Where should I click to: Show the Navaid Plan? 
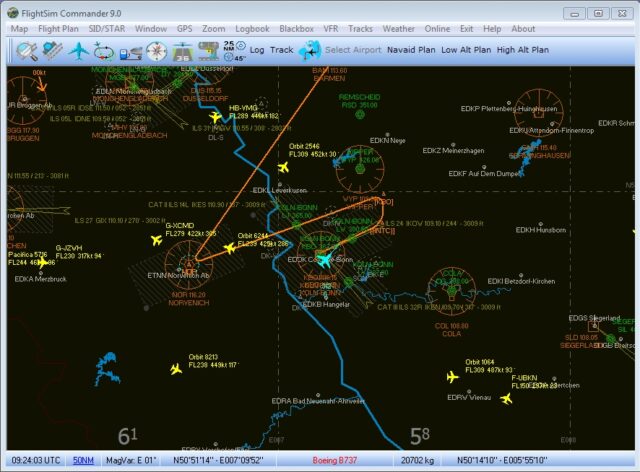tap(410, 50)
